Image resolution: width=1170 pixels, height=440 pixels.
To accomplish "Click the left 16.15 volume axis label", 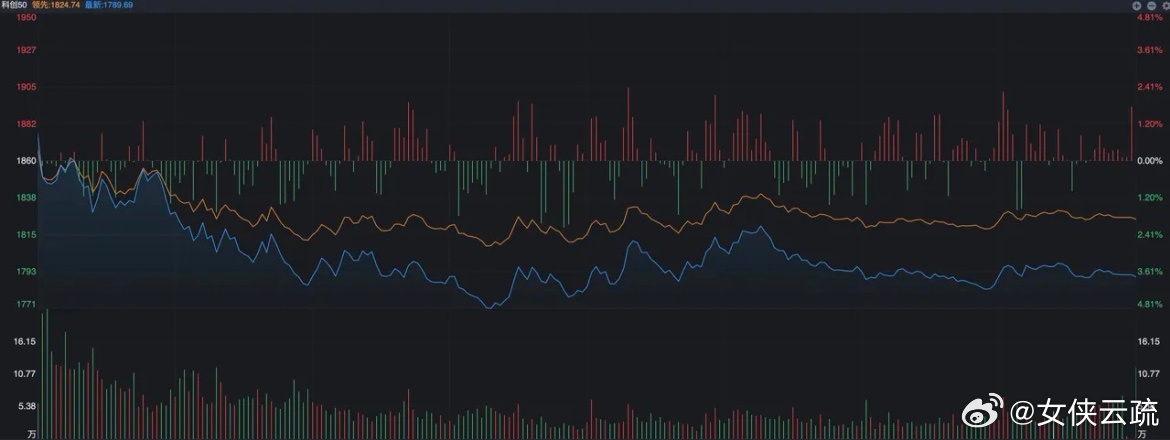I will point(24,341).
